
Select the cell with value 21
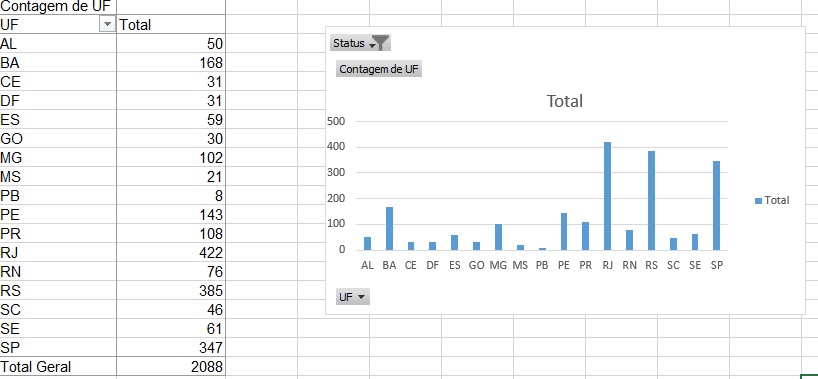pyautogui.click(x=171, y=176)
